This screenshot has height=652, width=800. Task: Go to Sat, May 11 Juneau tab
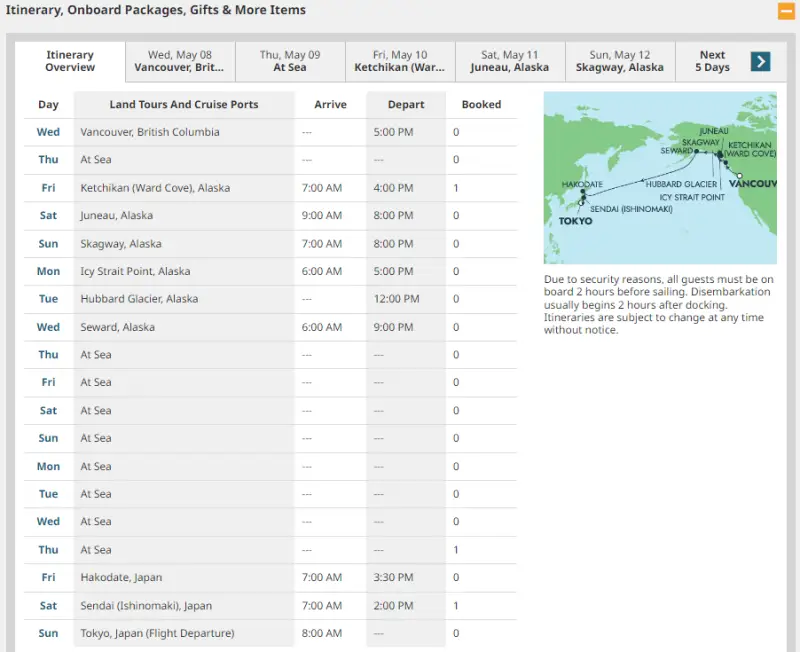click(510, 61)
